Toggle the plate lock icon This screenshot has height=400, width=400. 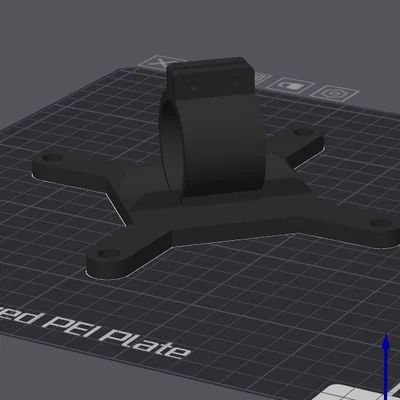pyautogui.click(x=291, y=86)
